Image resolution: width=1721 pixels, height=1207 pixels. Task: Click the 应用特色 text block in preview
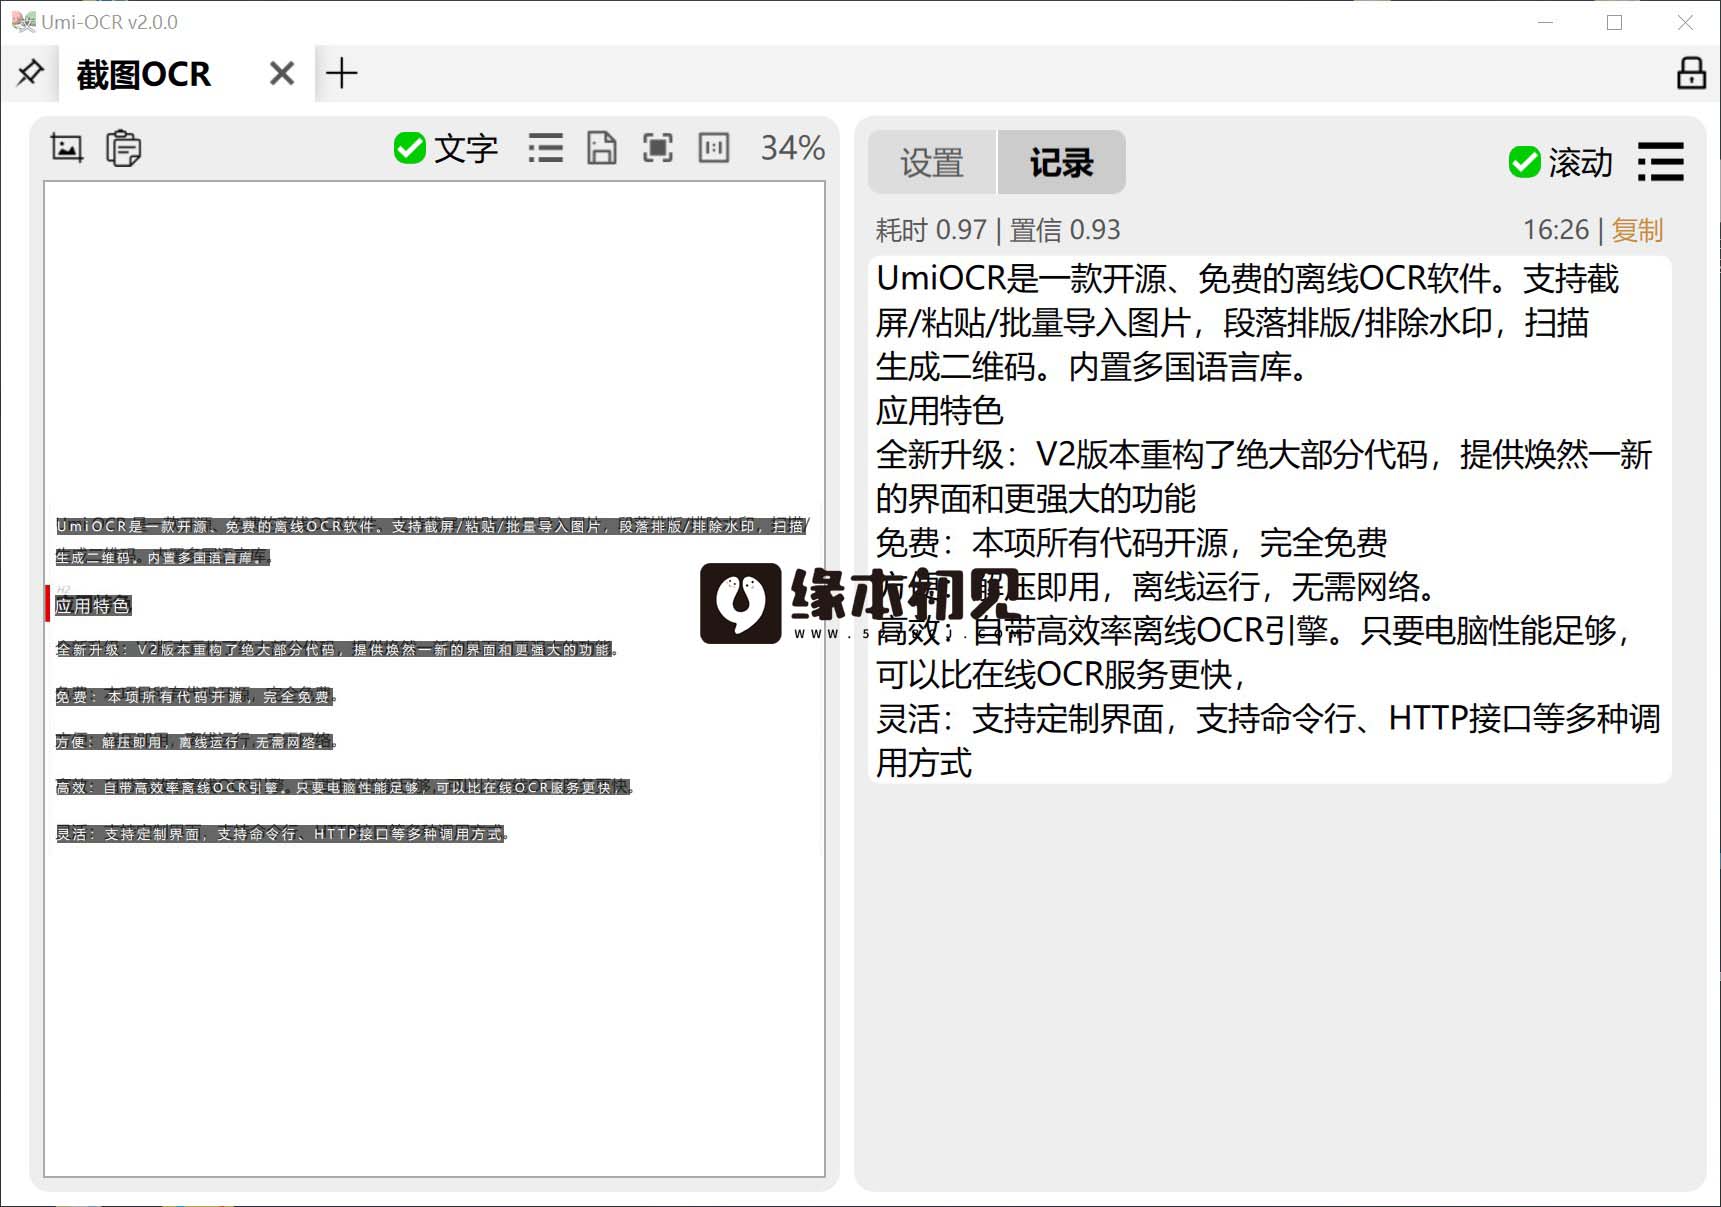(x=93, y=606)
